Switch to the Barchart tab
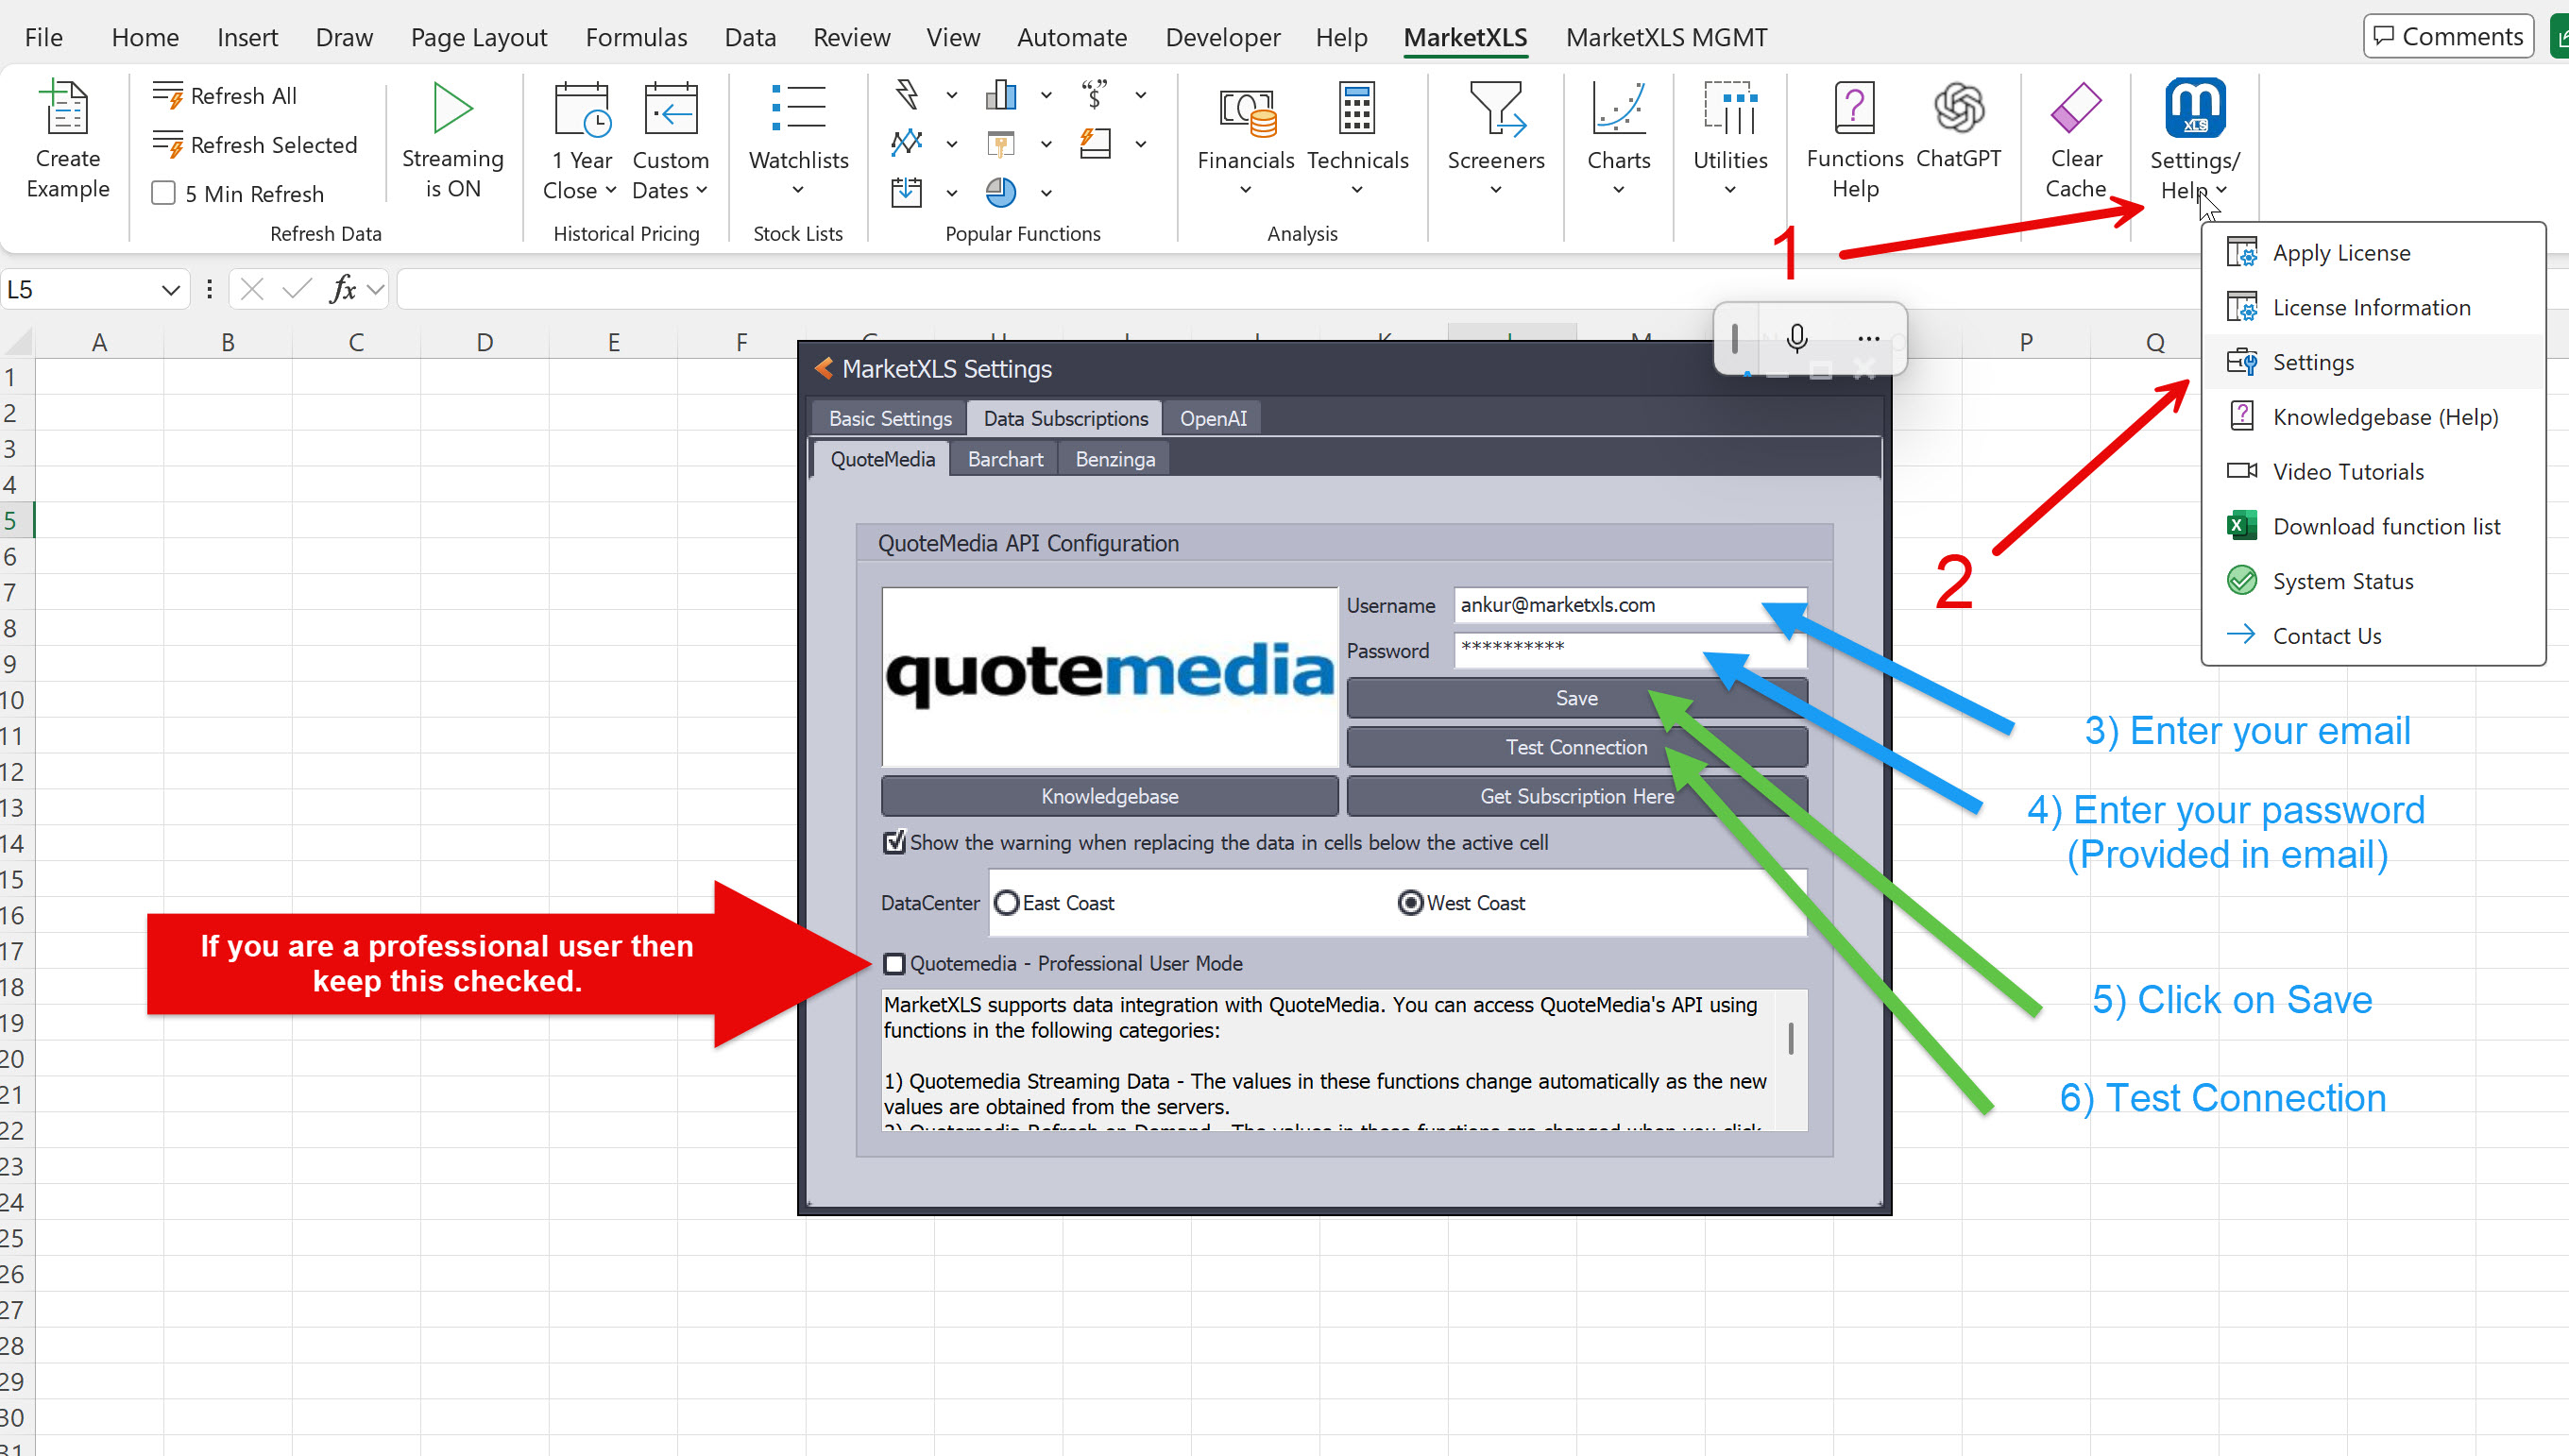The image size is (2569, 1456). (x=1004, y=459)
